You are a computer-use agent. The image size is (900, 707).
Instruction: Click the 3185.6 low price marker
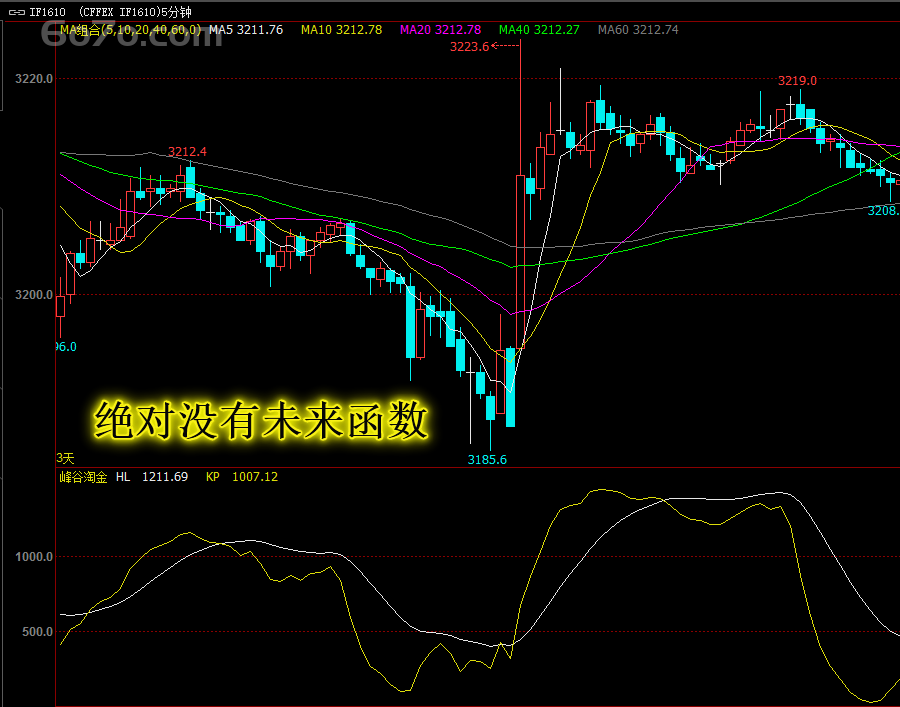point(487,460)
